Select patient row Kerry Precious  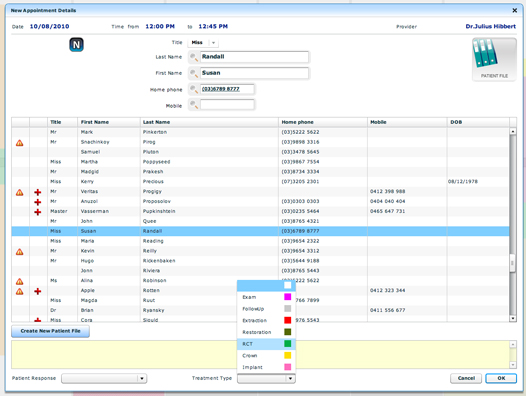tap(260, 182)
